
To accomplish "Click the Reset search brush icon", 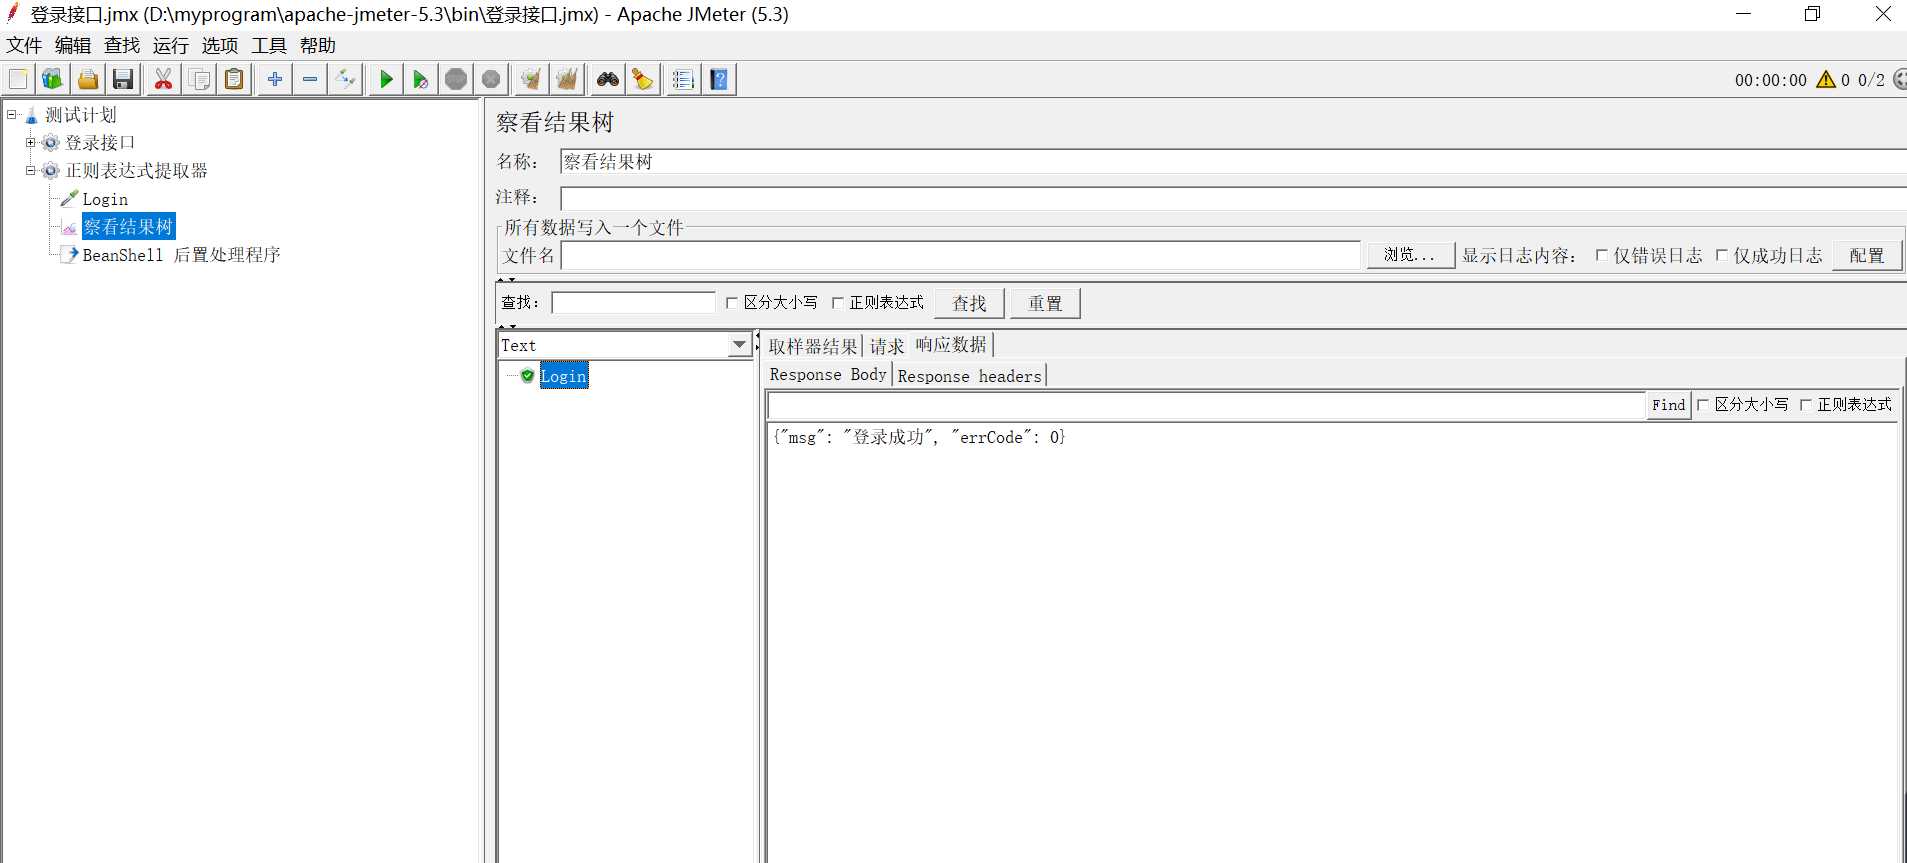I will pyautogui.click(x=642, y=79).
